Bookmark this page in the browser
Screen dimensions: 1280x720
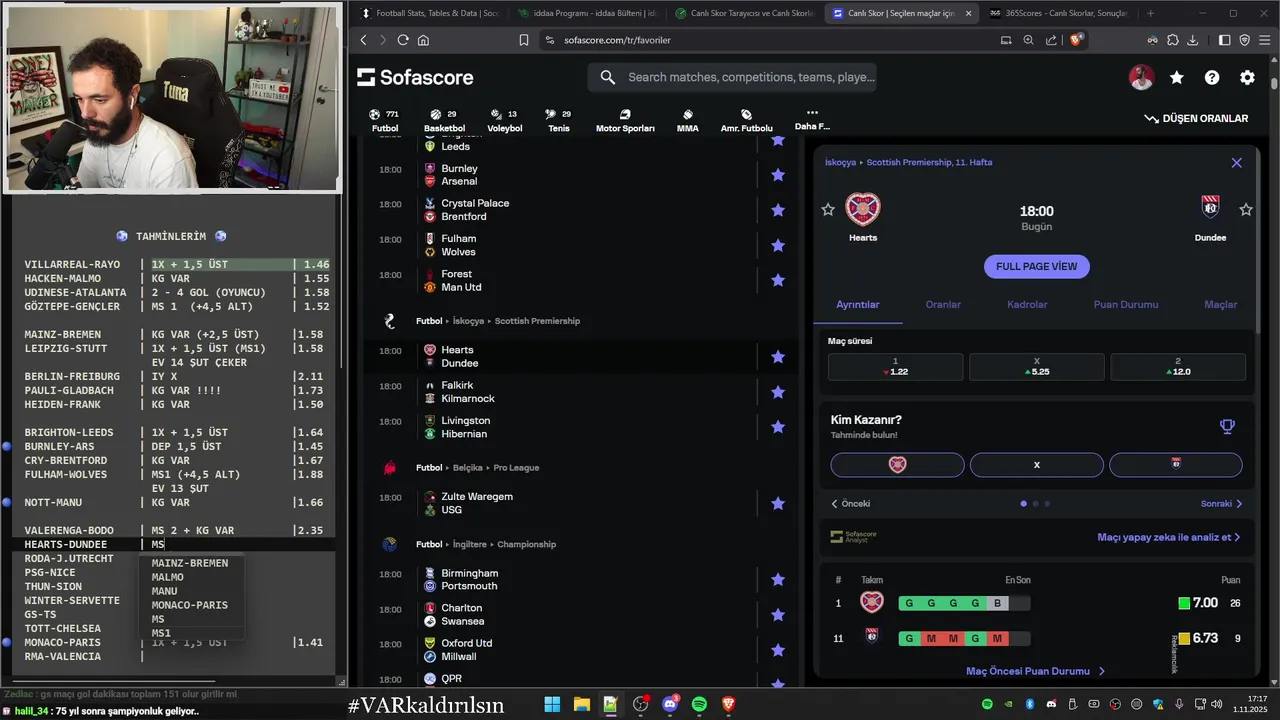click(524, 40)
